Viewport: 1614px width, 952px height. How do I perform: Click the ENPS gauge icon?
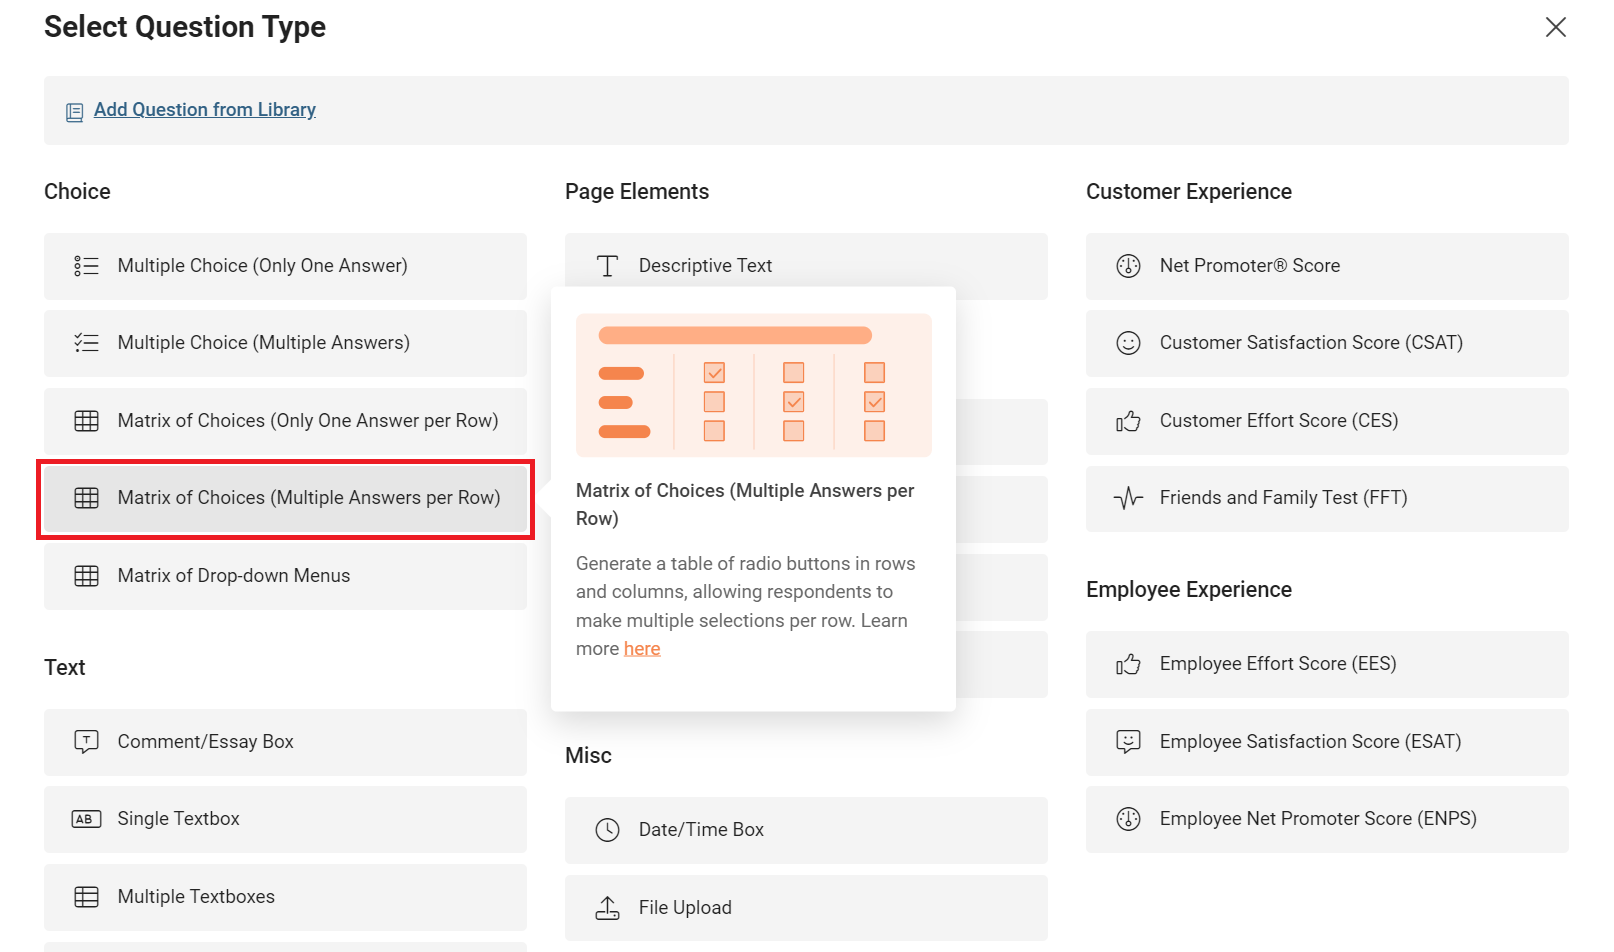(1128, 819)
